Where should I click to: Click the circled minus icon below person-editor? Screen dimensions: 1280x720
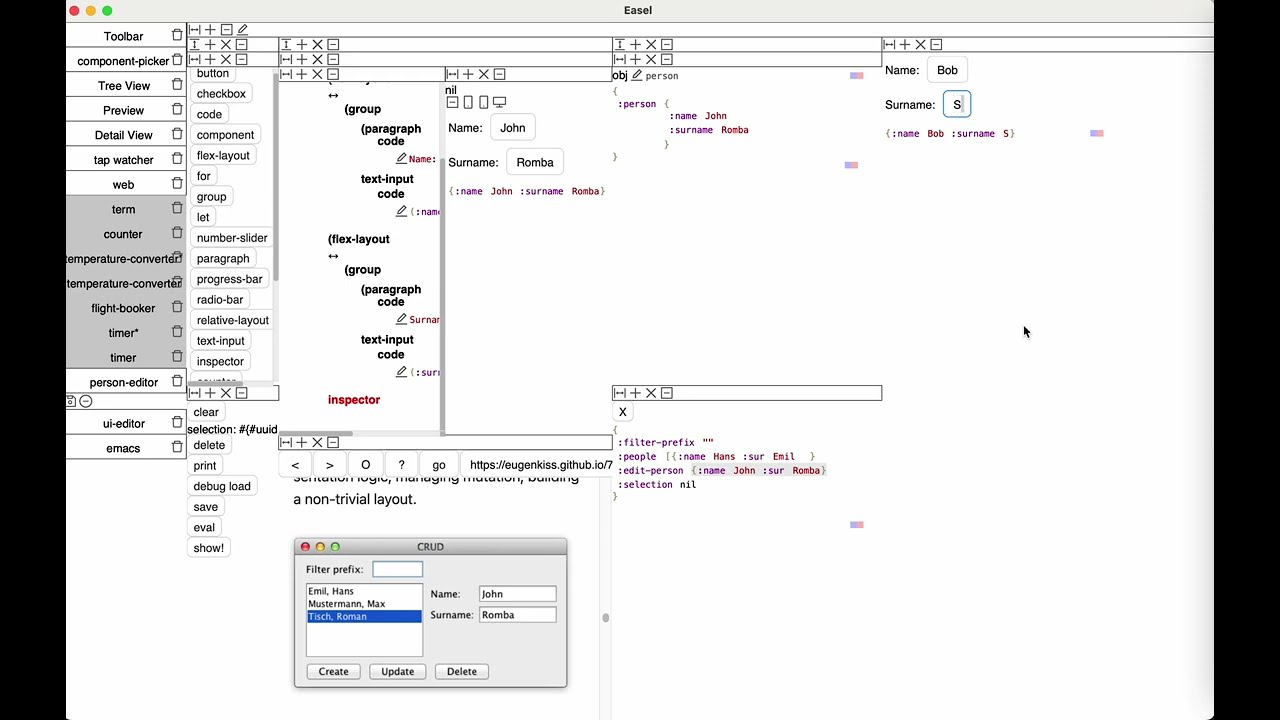tap(86, 401)
